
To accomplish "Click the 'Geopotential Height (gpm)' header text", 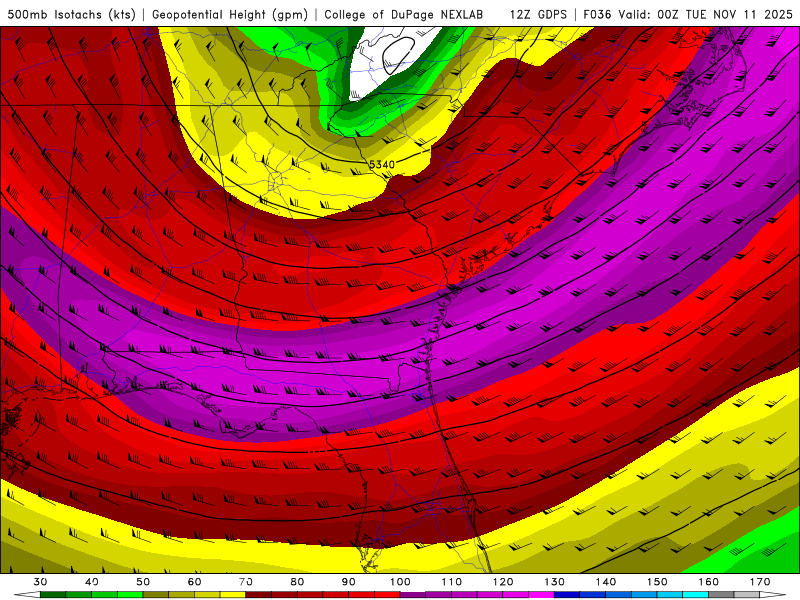I will pos(230,14).
